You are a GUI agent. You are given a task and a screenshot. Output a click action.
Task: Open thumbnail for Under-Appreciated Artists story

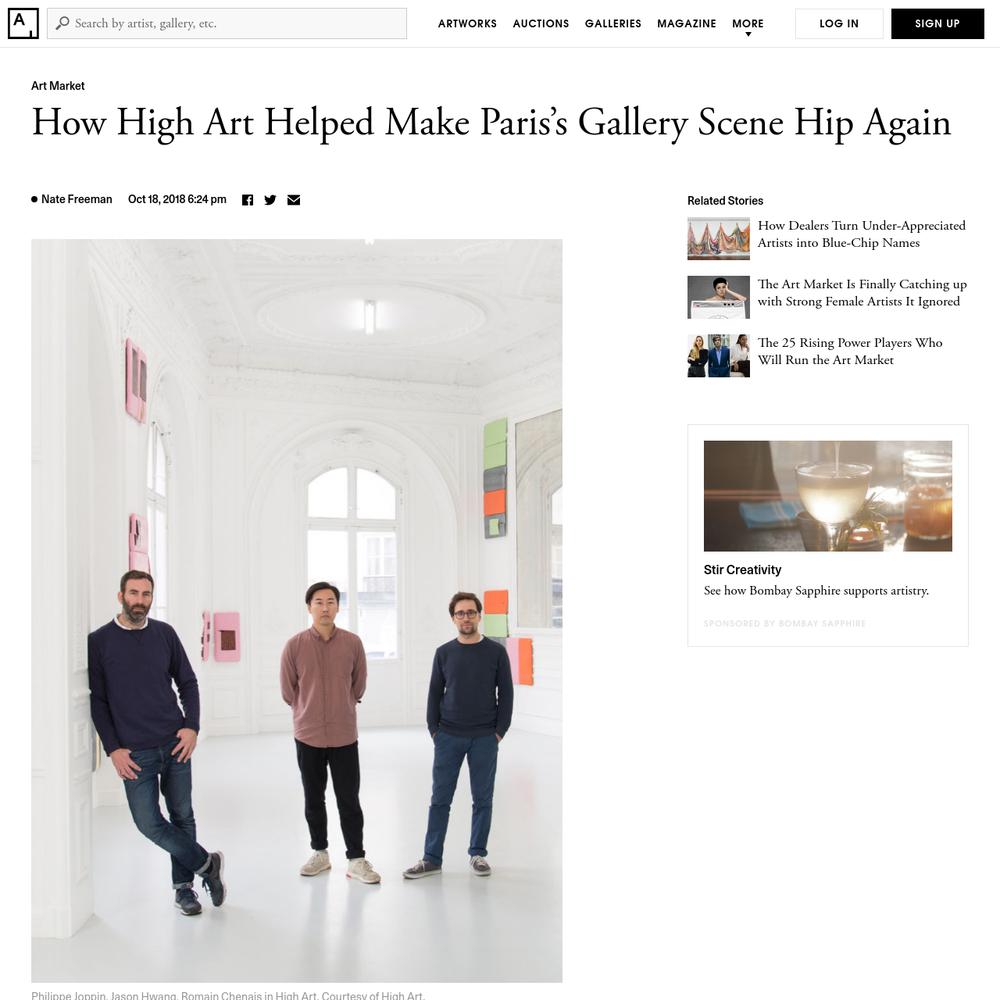pos(718,239)
